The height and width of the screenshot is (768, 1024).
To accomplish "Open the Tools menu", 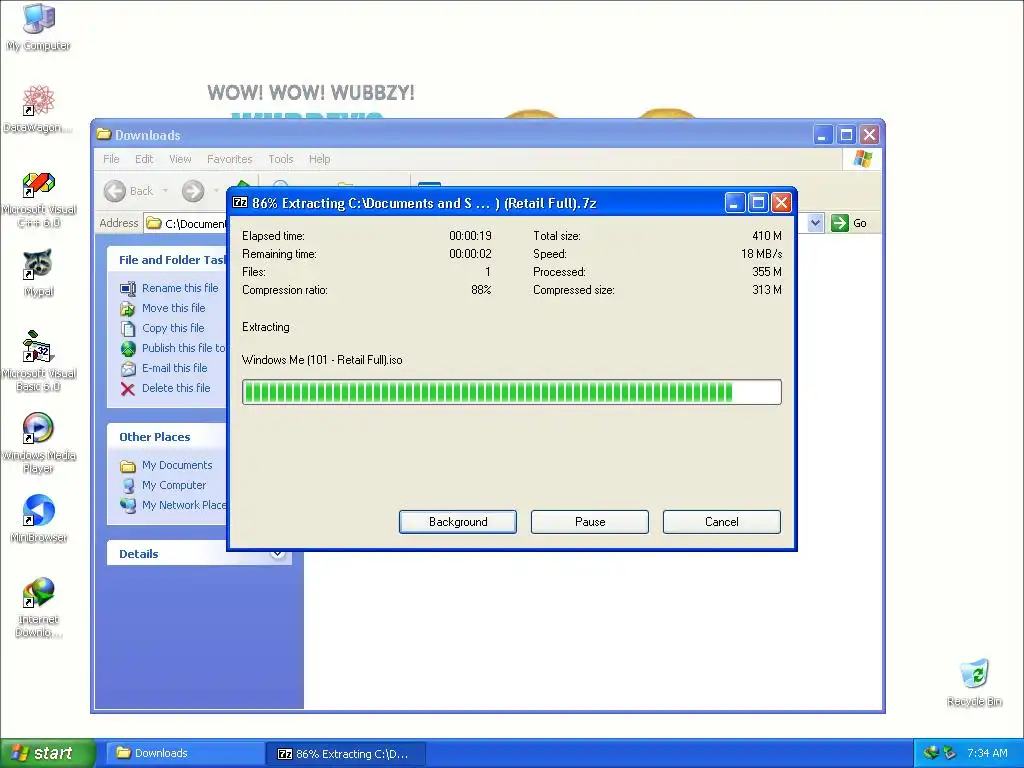I will point(281,159).
